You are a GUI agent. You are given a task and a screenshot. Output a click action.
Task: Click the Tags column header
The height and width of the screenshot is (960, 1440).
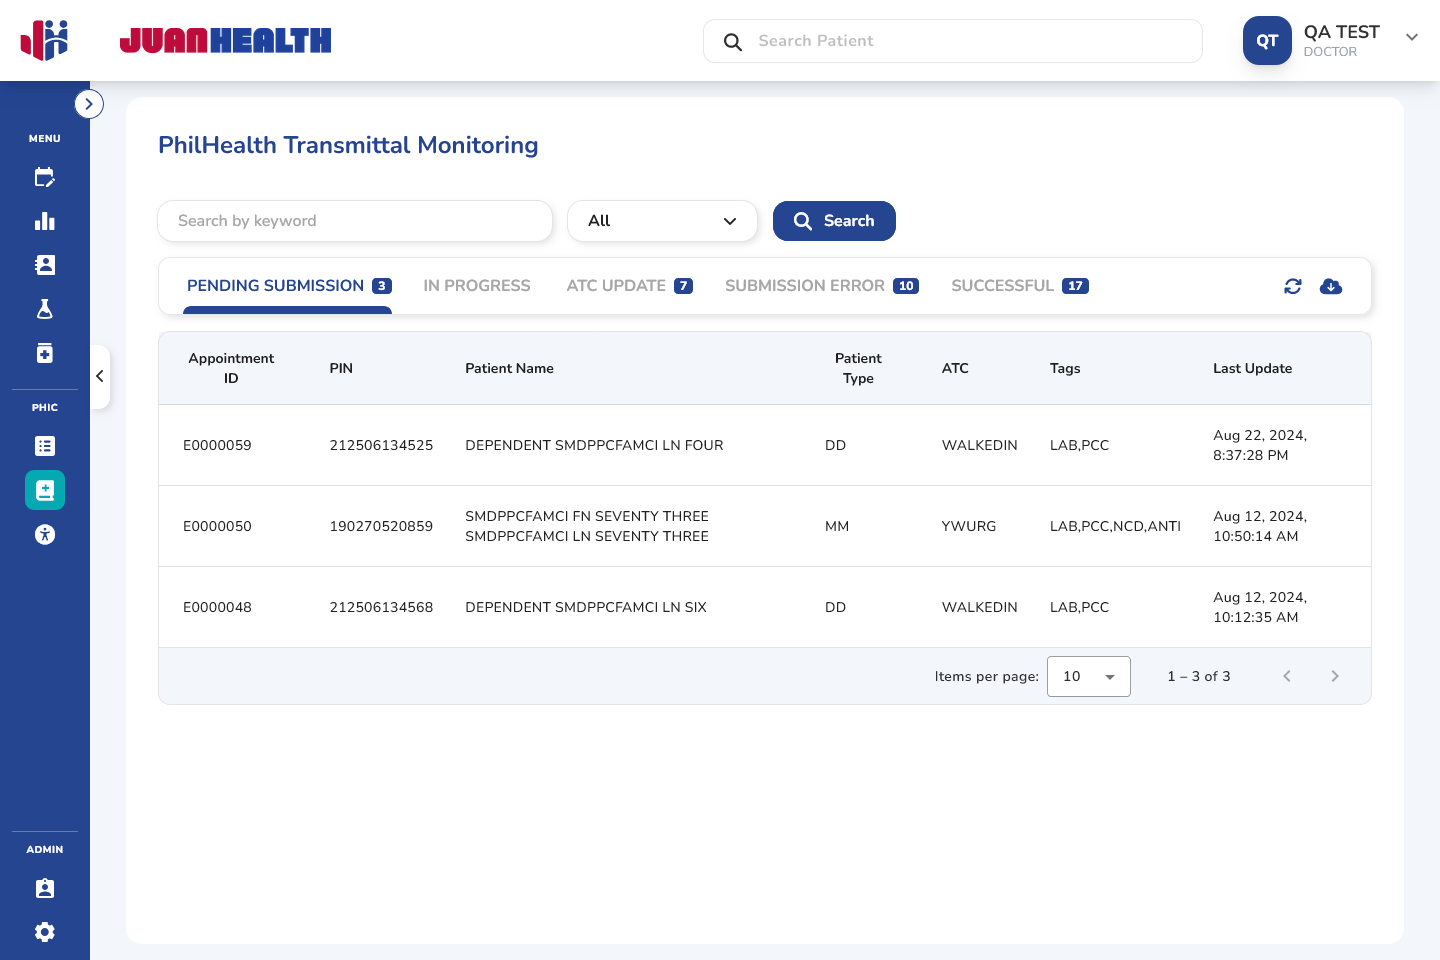click(1065, 368)
